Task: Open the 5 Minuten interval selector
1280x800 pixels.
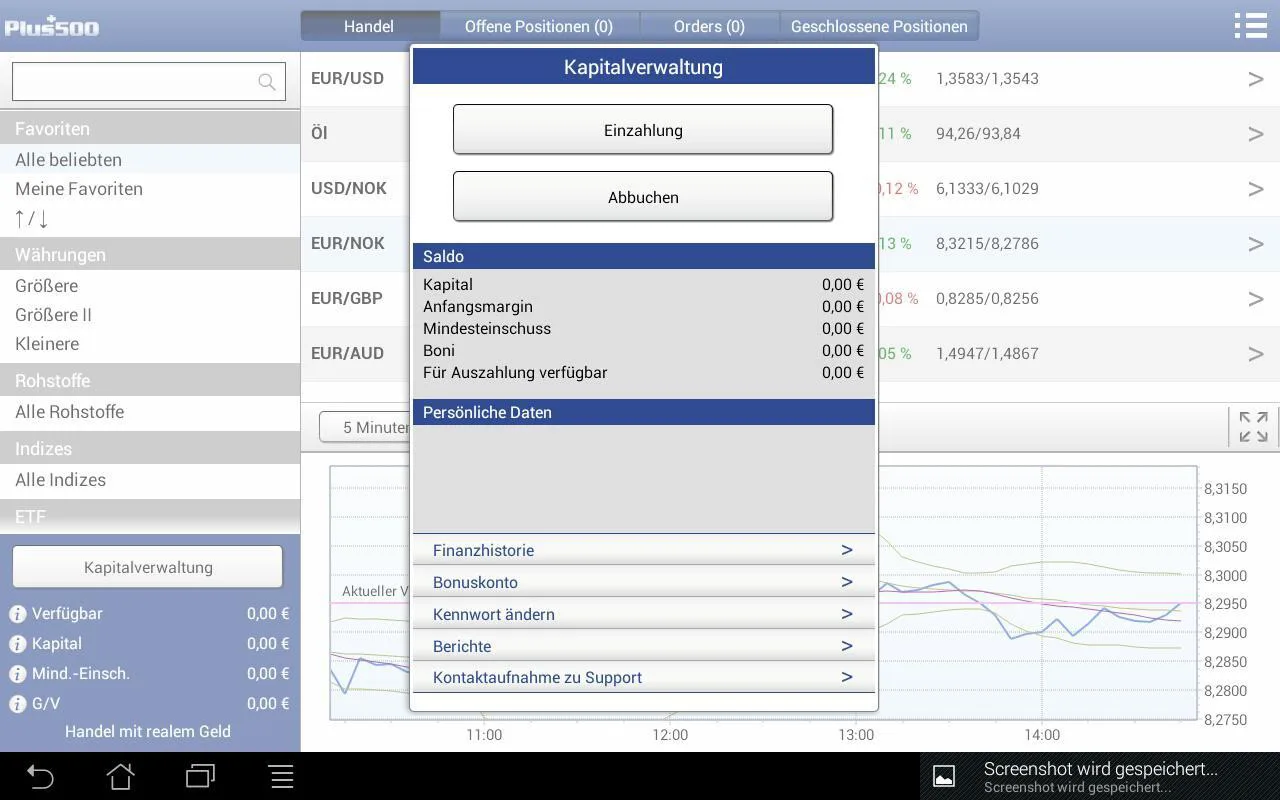Action: tap(366, 427)
